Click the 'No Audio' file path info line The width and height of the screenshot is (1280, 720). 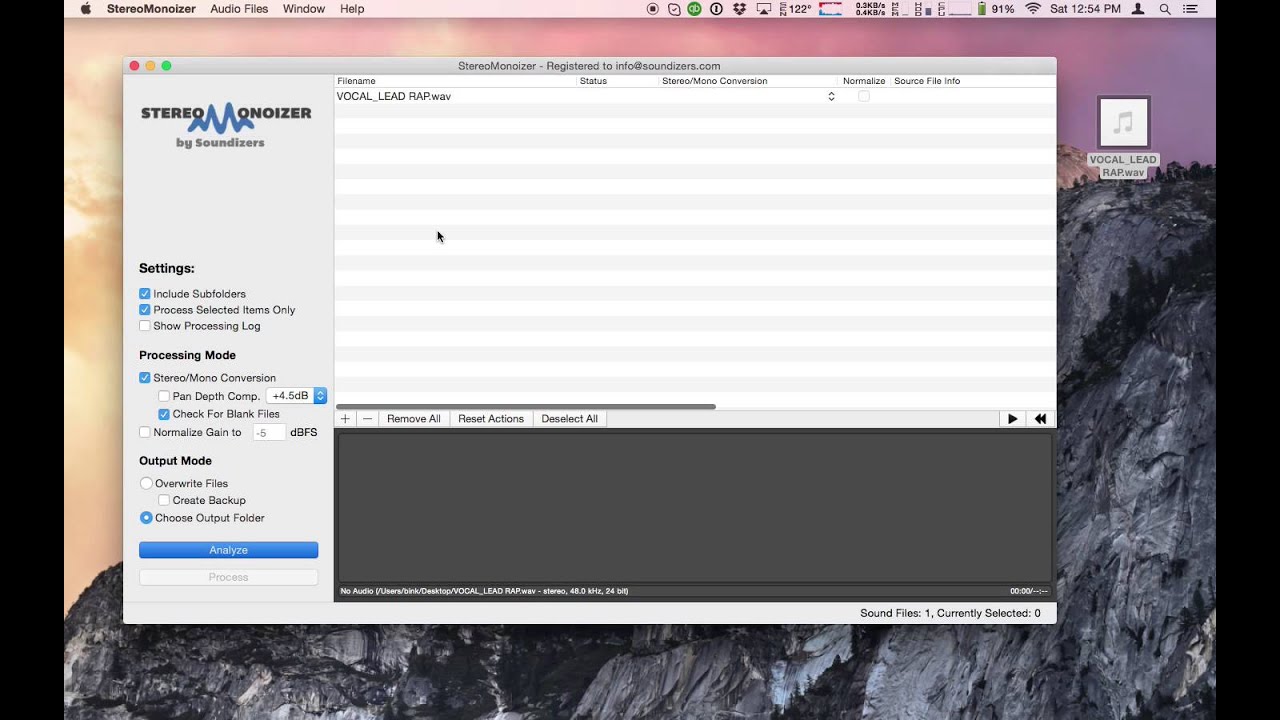click(x=484, y=591)
